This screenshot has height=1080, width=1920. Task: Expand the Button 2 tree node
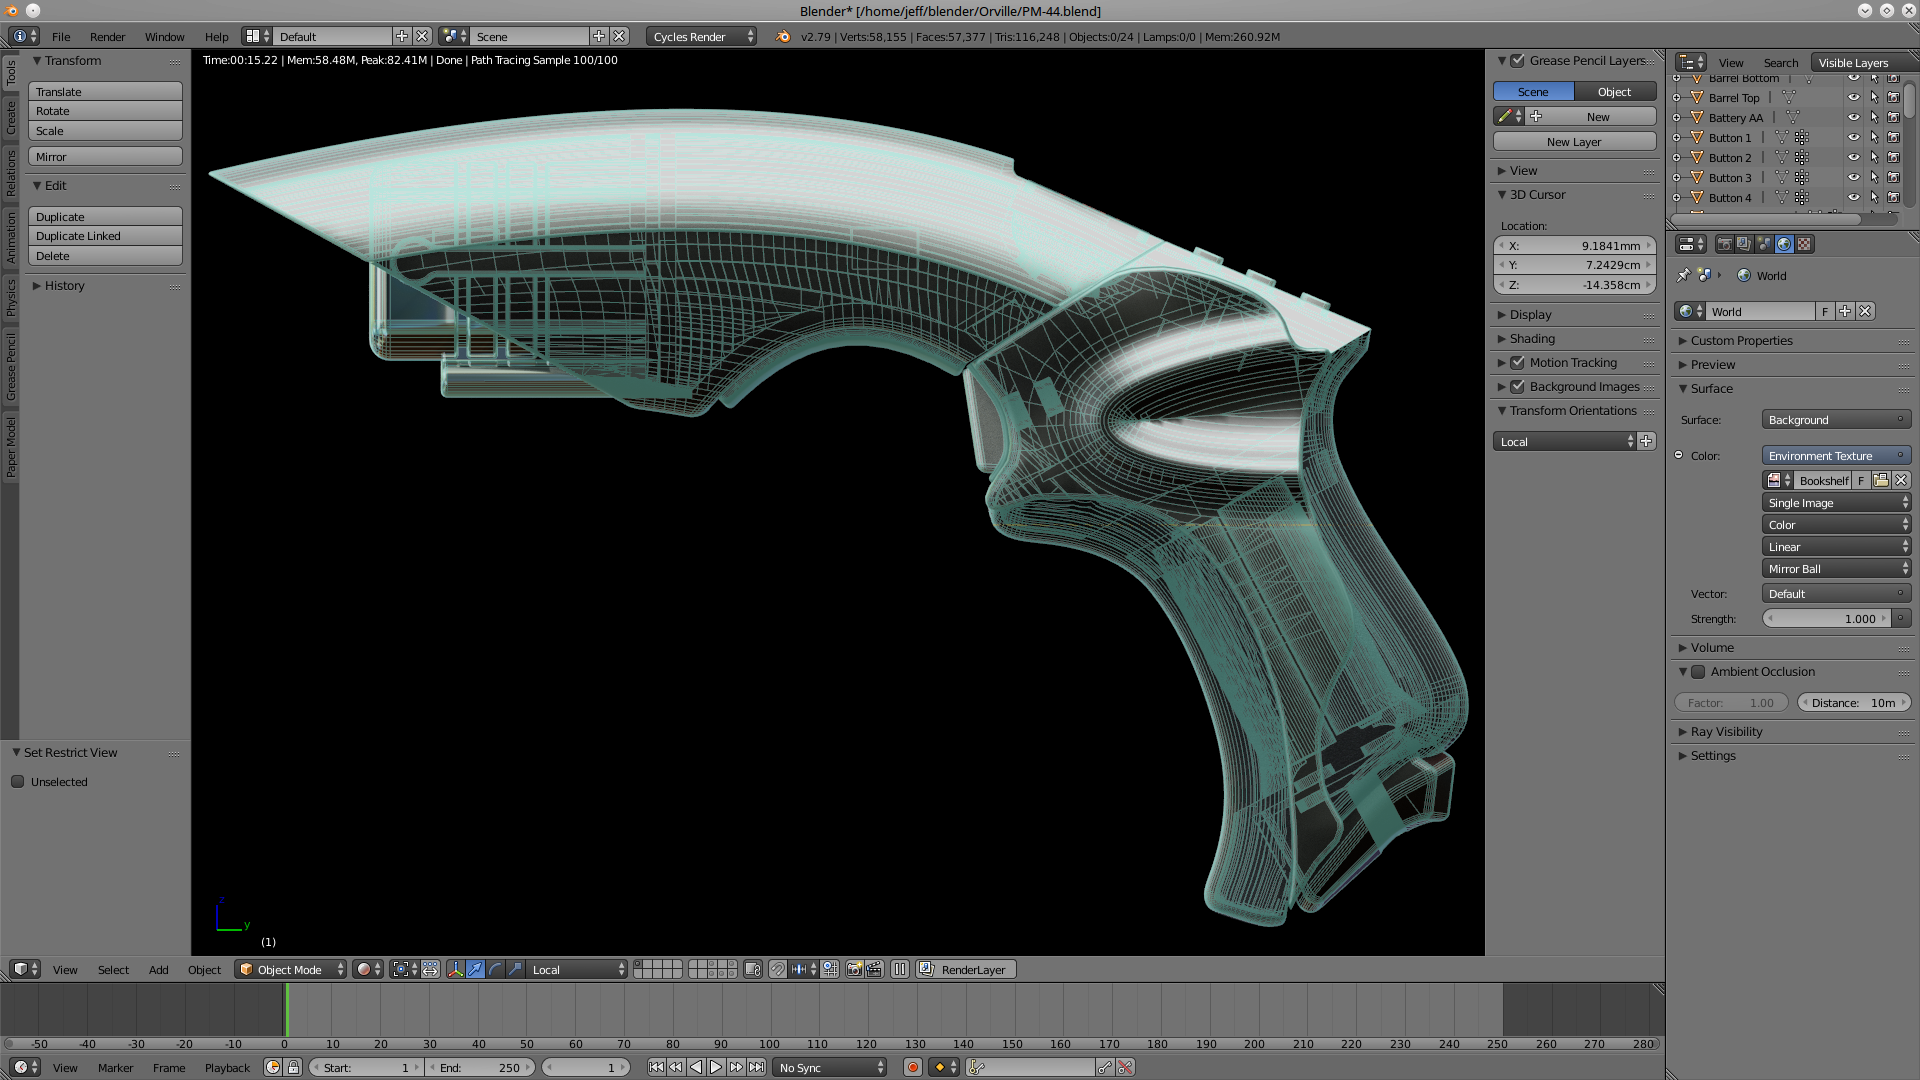[1677, 158]
